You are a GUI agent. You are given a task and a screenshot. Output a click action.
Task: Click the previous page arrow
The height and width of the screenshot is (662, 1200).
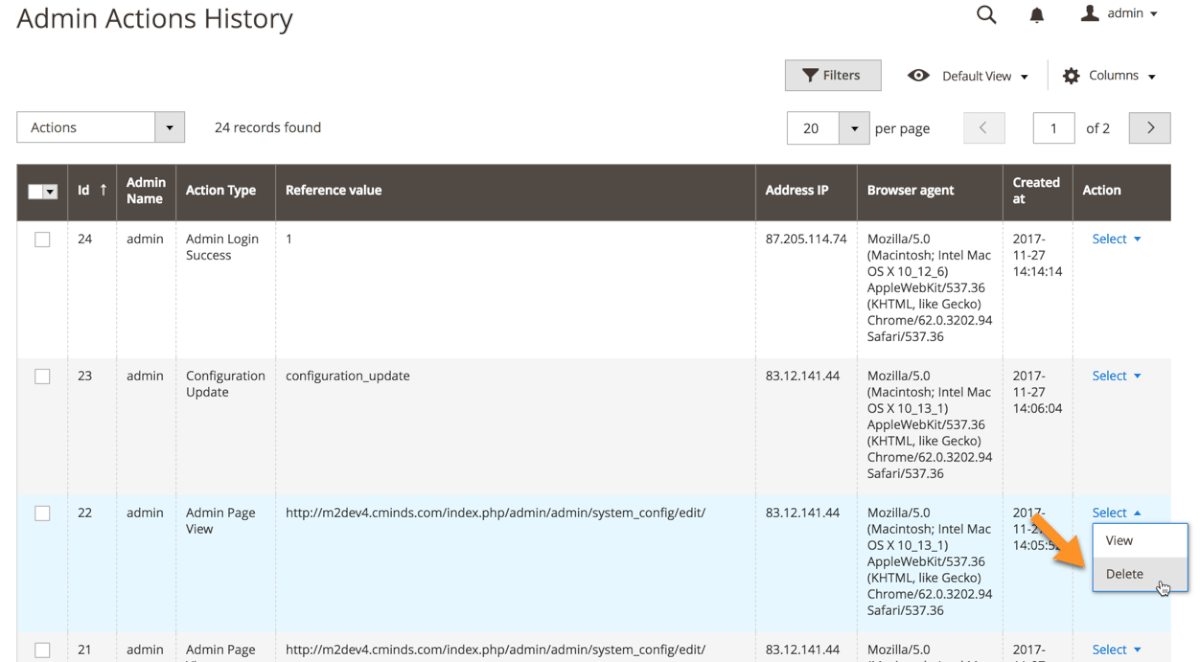click(x=983, y=128)
